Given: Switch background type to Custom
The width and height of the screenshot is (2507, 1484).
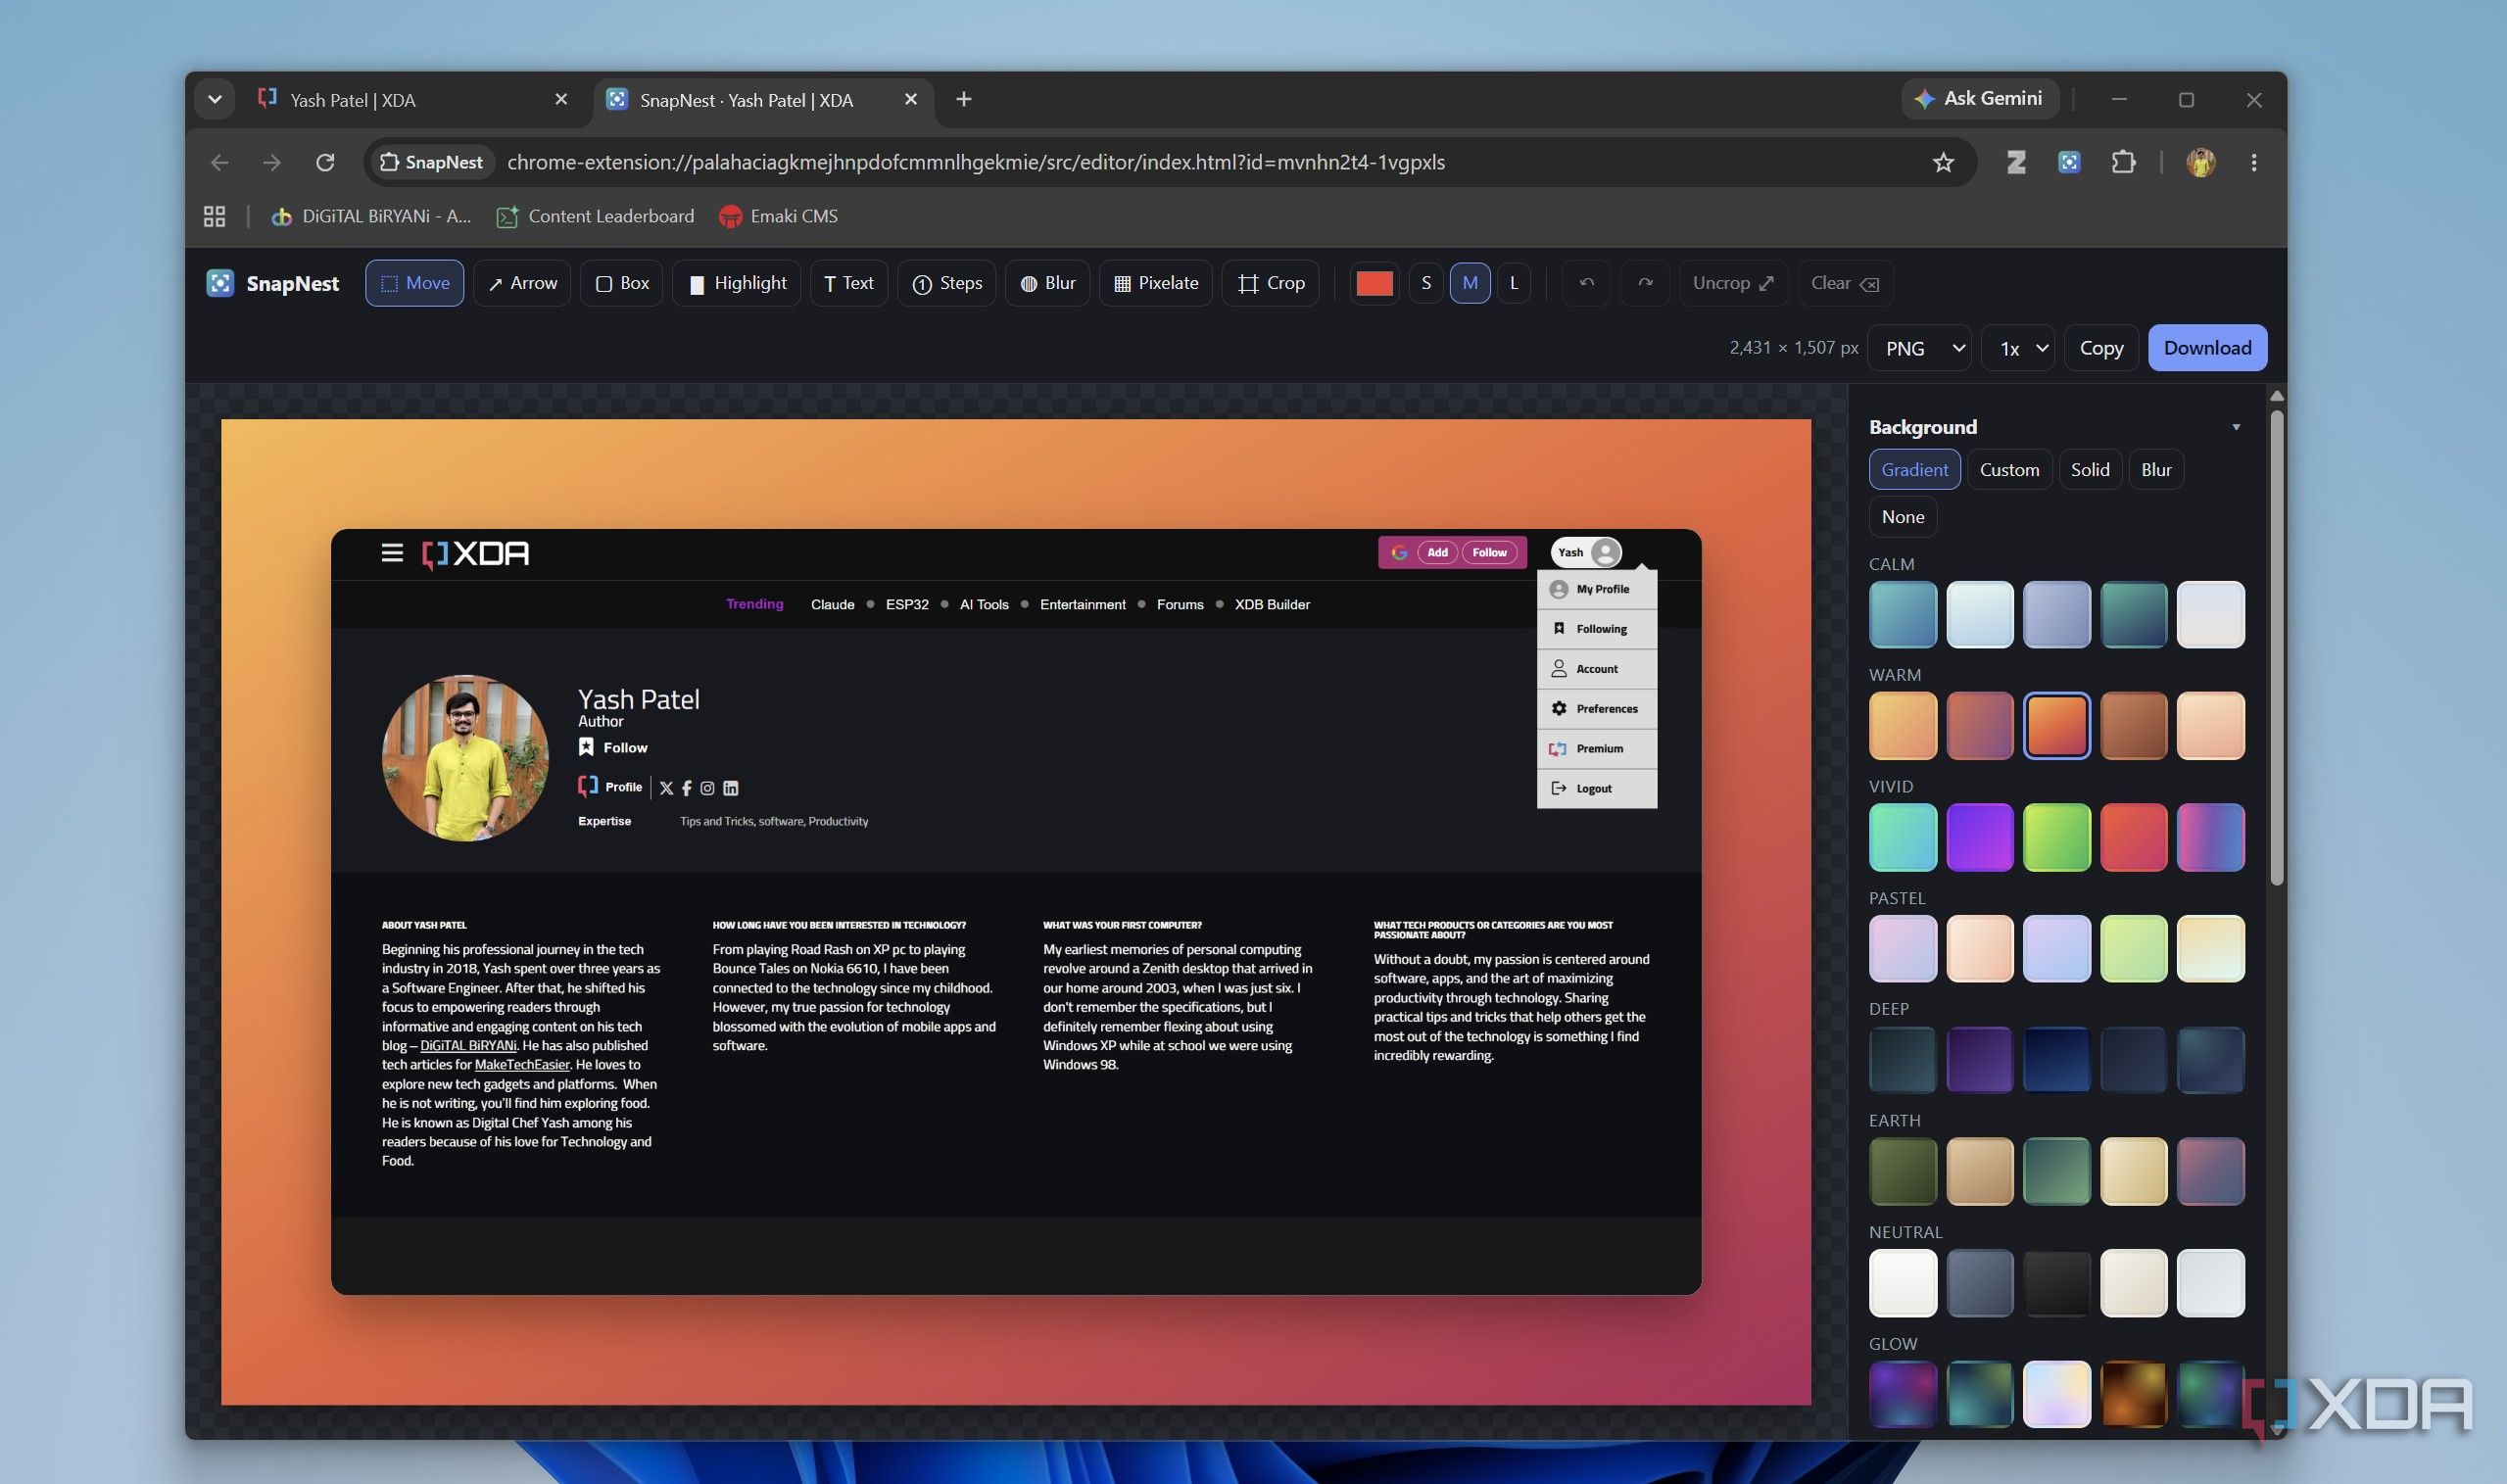Looking at the screenshot, I should click(2009, 470).
